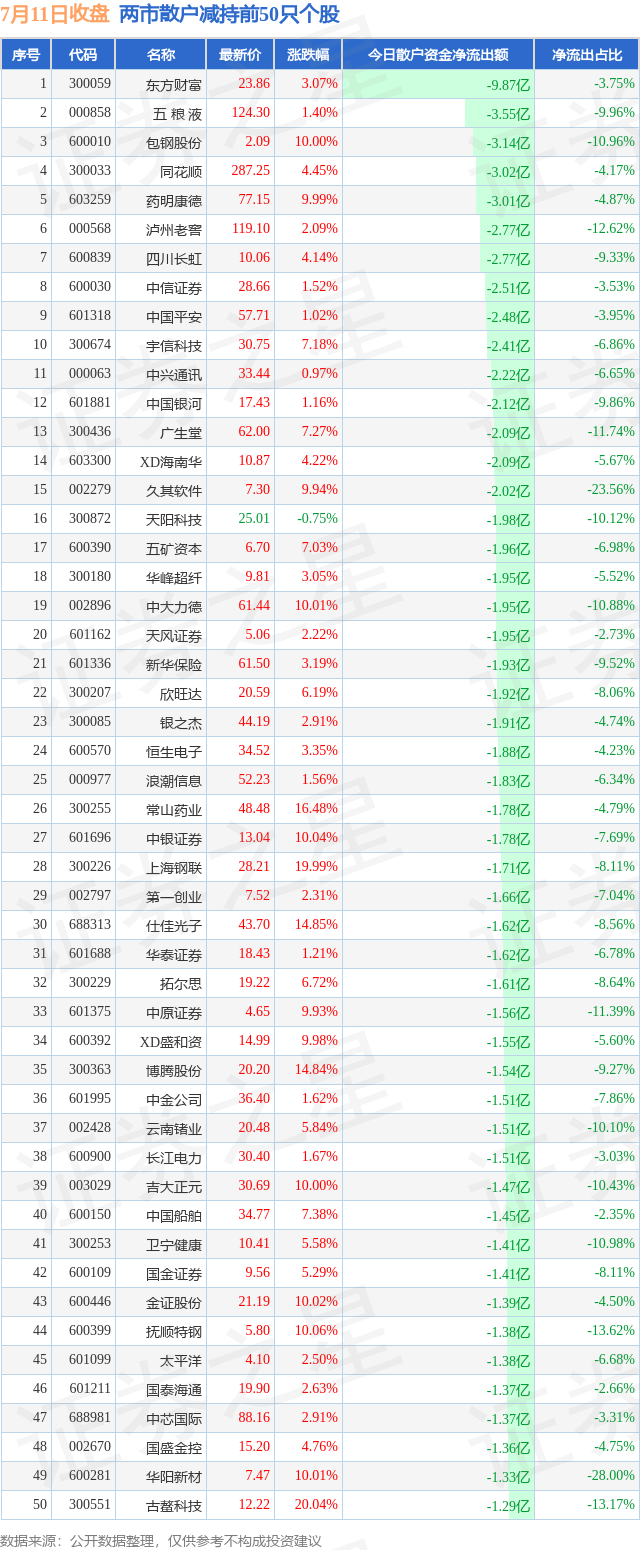Click the 7月11日收盘 title text
Image resolution: width=640 pixels, height=1550 pixels.
(55, 14)
